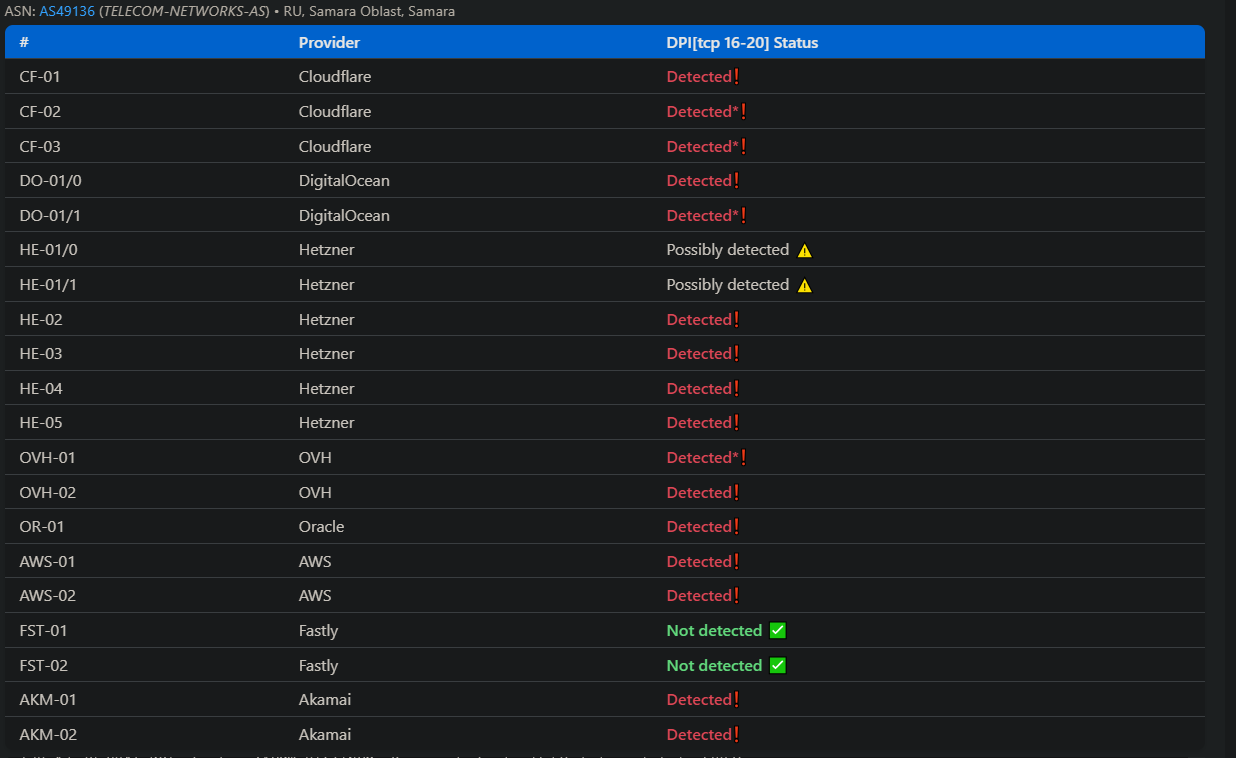Select the CF-01 row identifier
The height and width of the screenshot is (758, 1236).
click(x=40, y=77)
